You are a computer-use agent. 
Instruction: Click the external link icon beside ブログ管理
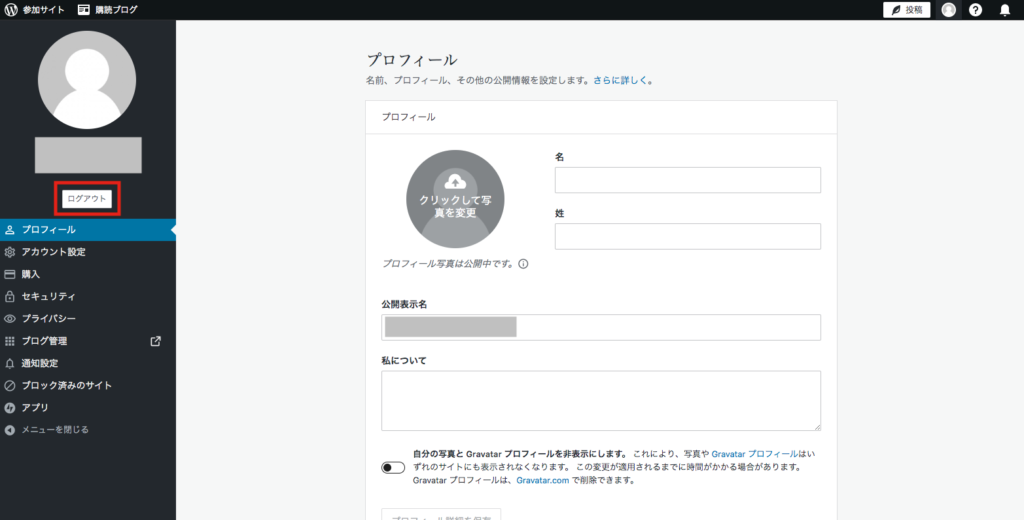click(x=155, y=341)
